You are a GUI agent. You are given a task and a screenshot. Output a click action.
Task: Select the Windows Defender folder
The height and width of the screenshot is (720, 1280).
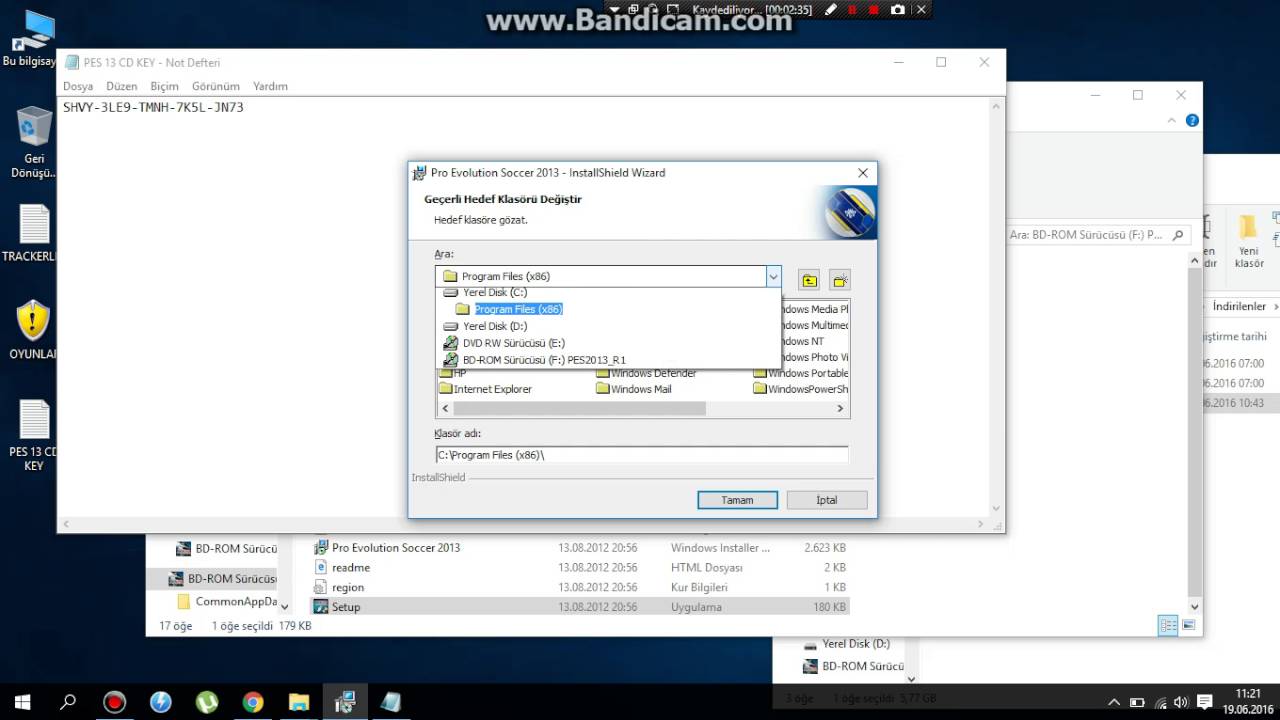tap(645, 374)
